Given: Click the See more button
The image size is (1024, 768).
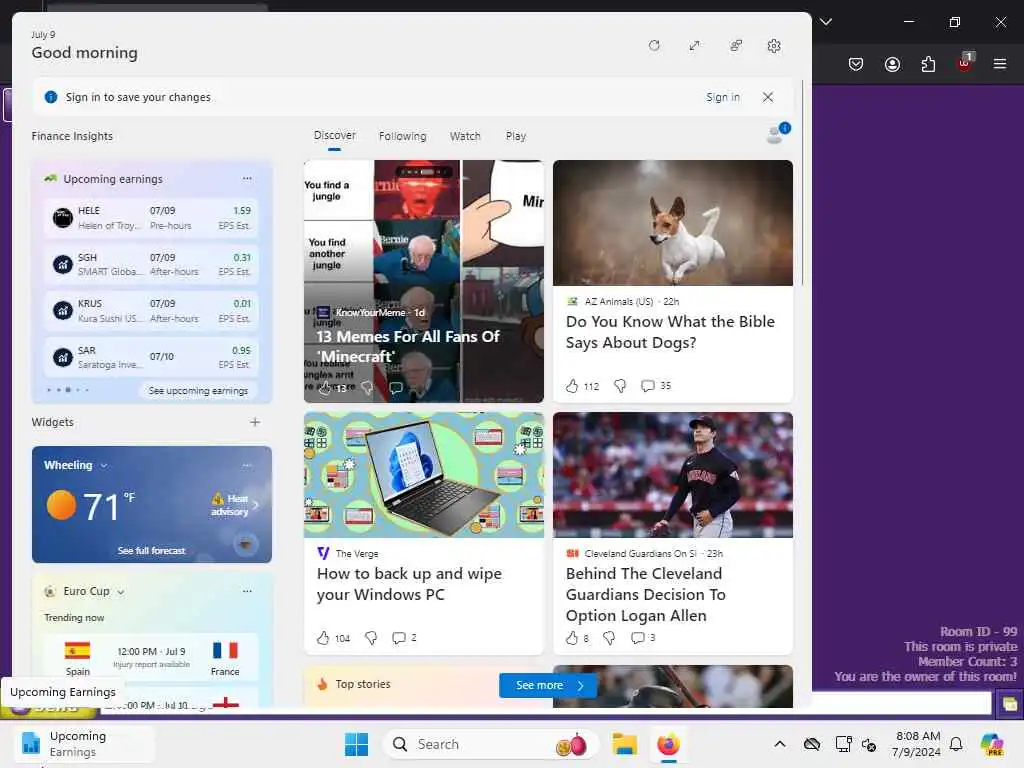Looking at the screenshot, I should (x=548, y=685).
